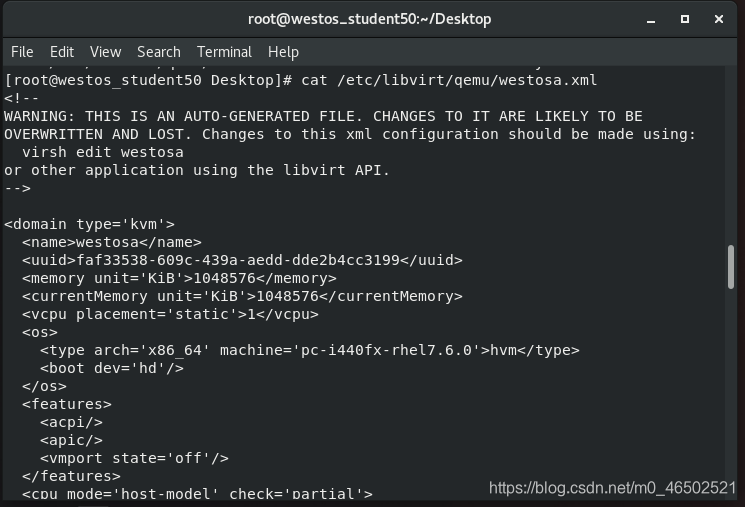The width and height of the screenshot is (745, 507).
Task: Click the 'virsh edit westosa' line
Action: pos(103,152)
